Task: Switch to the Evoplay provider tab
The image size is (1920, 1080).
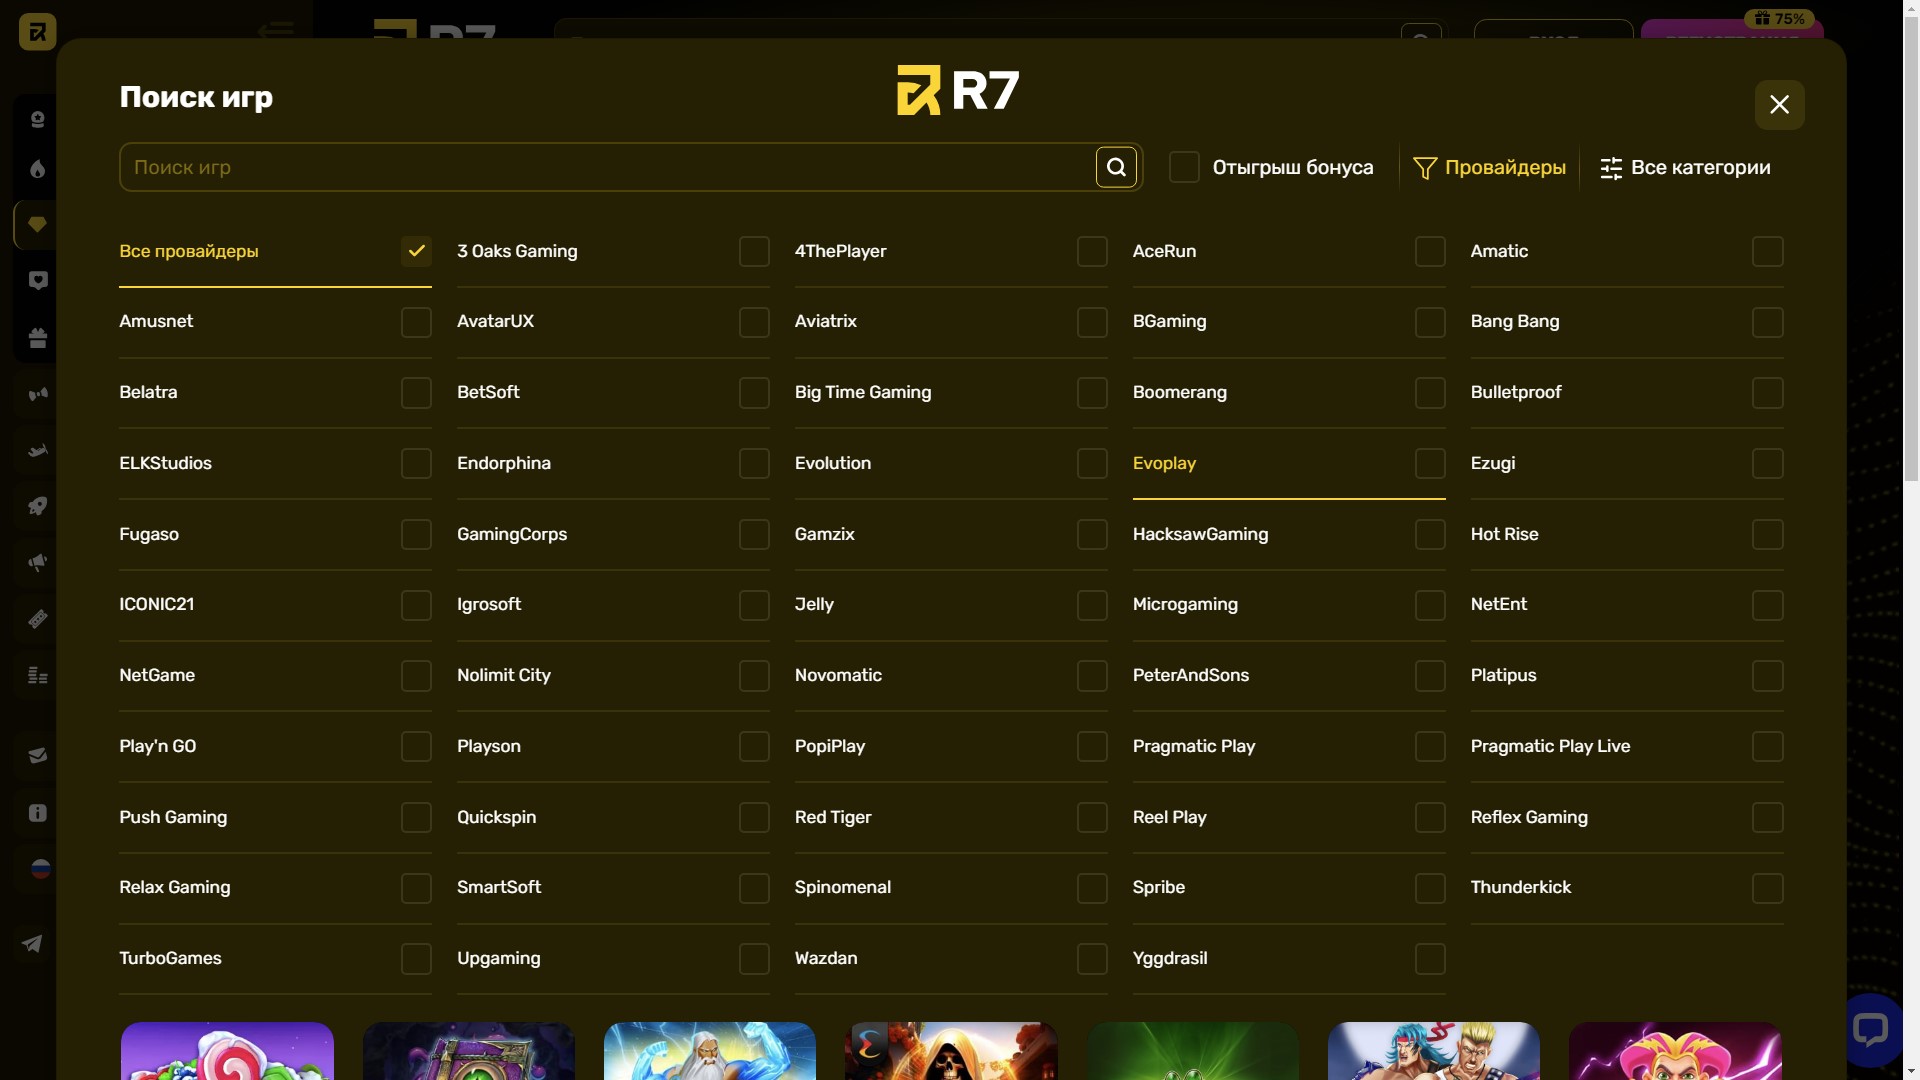Action: (1164, 463)
